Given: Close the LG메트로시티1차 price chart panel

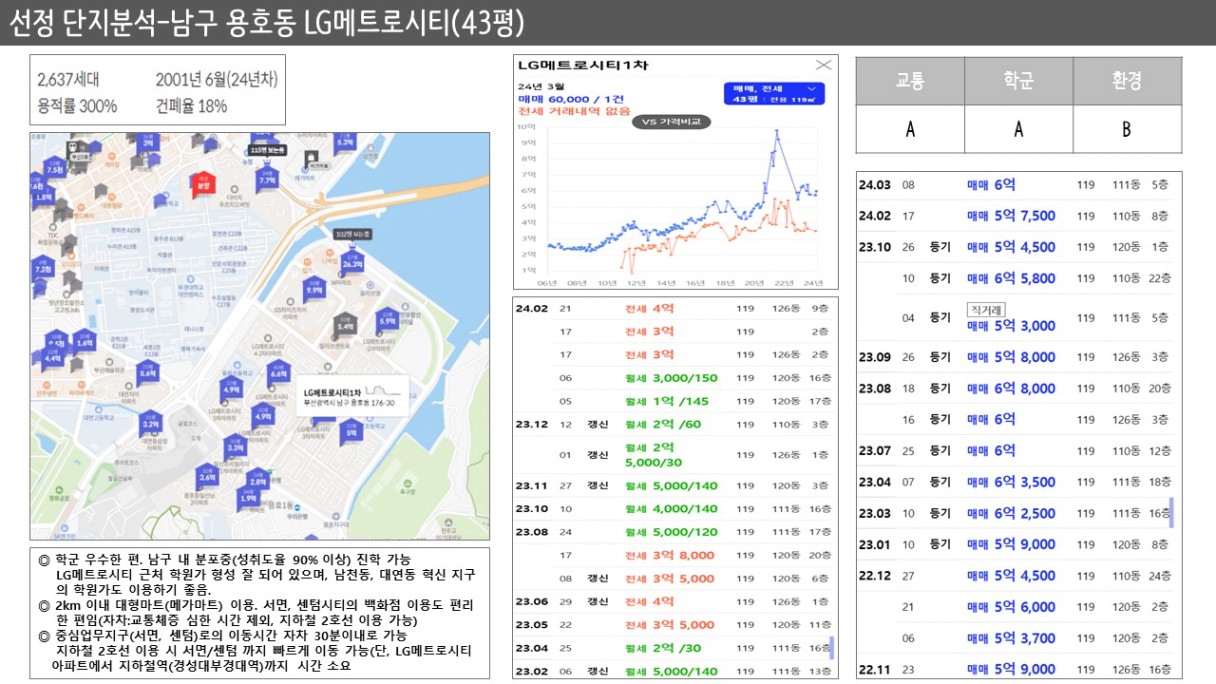Looking at the screenshot, I should pos(823,65).
